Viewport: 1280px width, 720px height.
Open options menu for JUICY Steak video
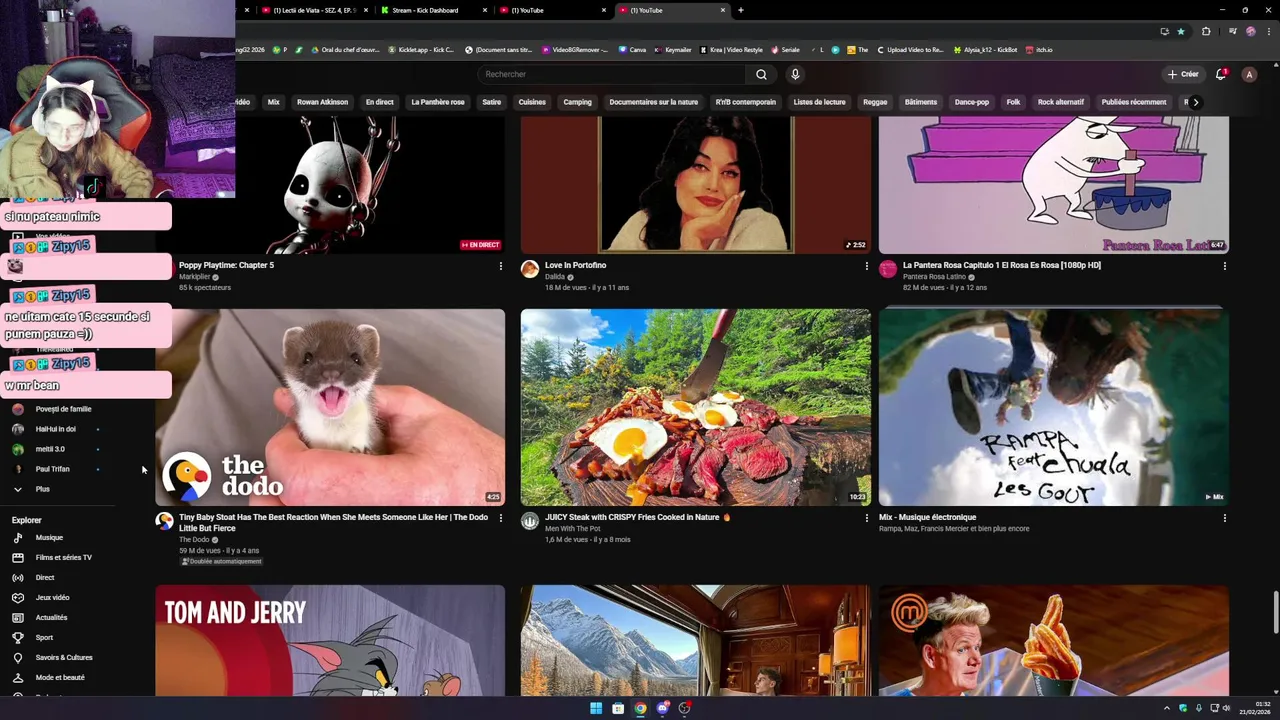point(867,518)
